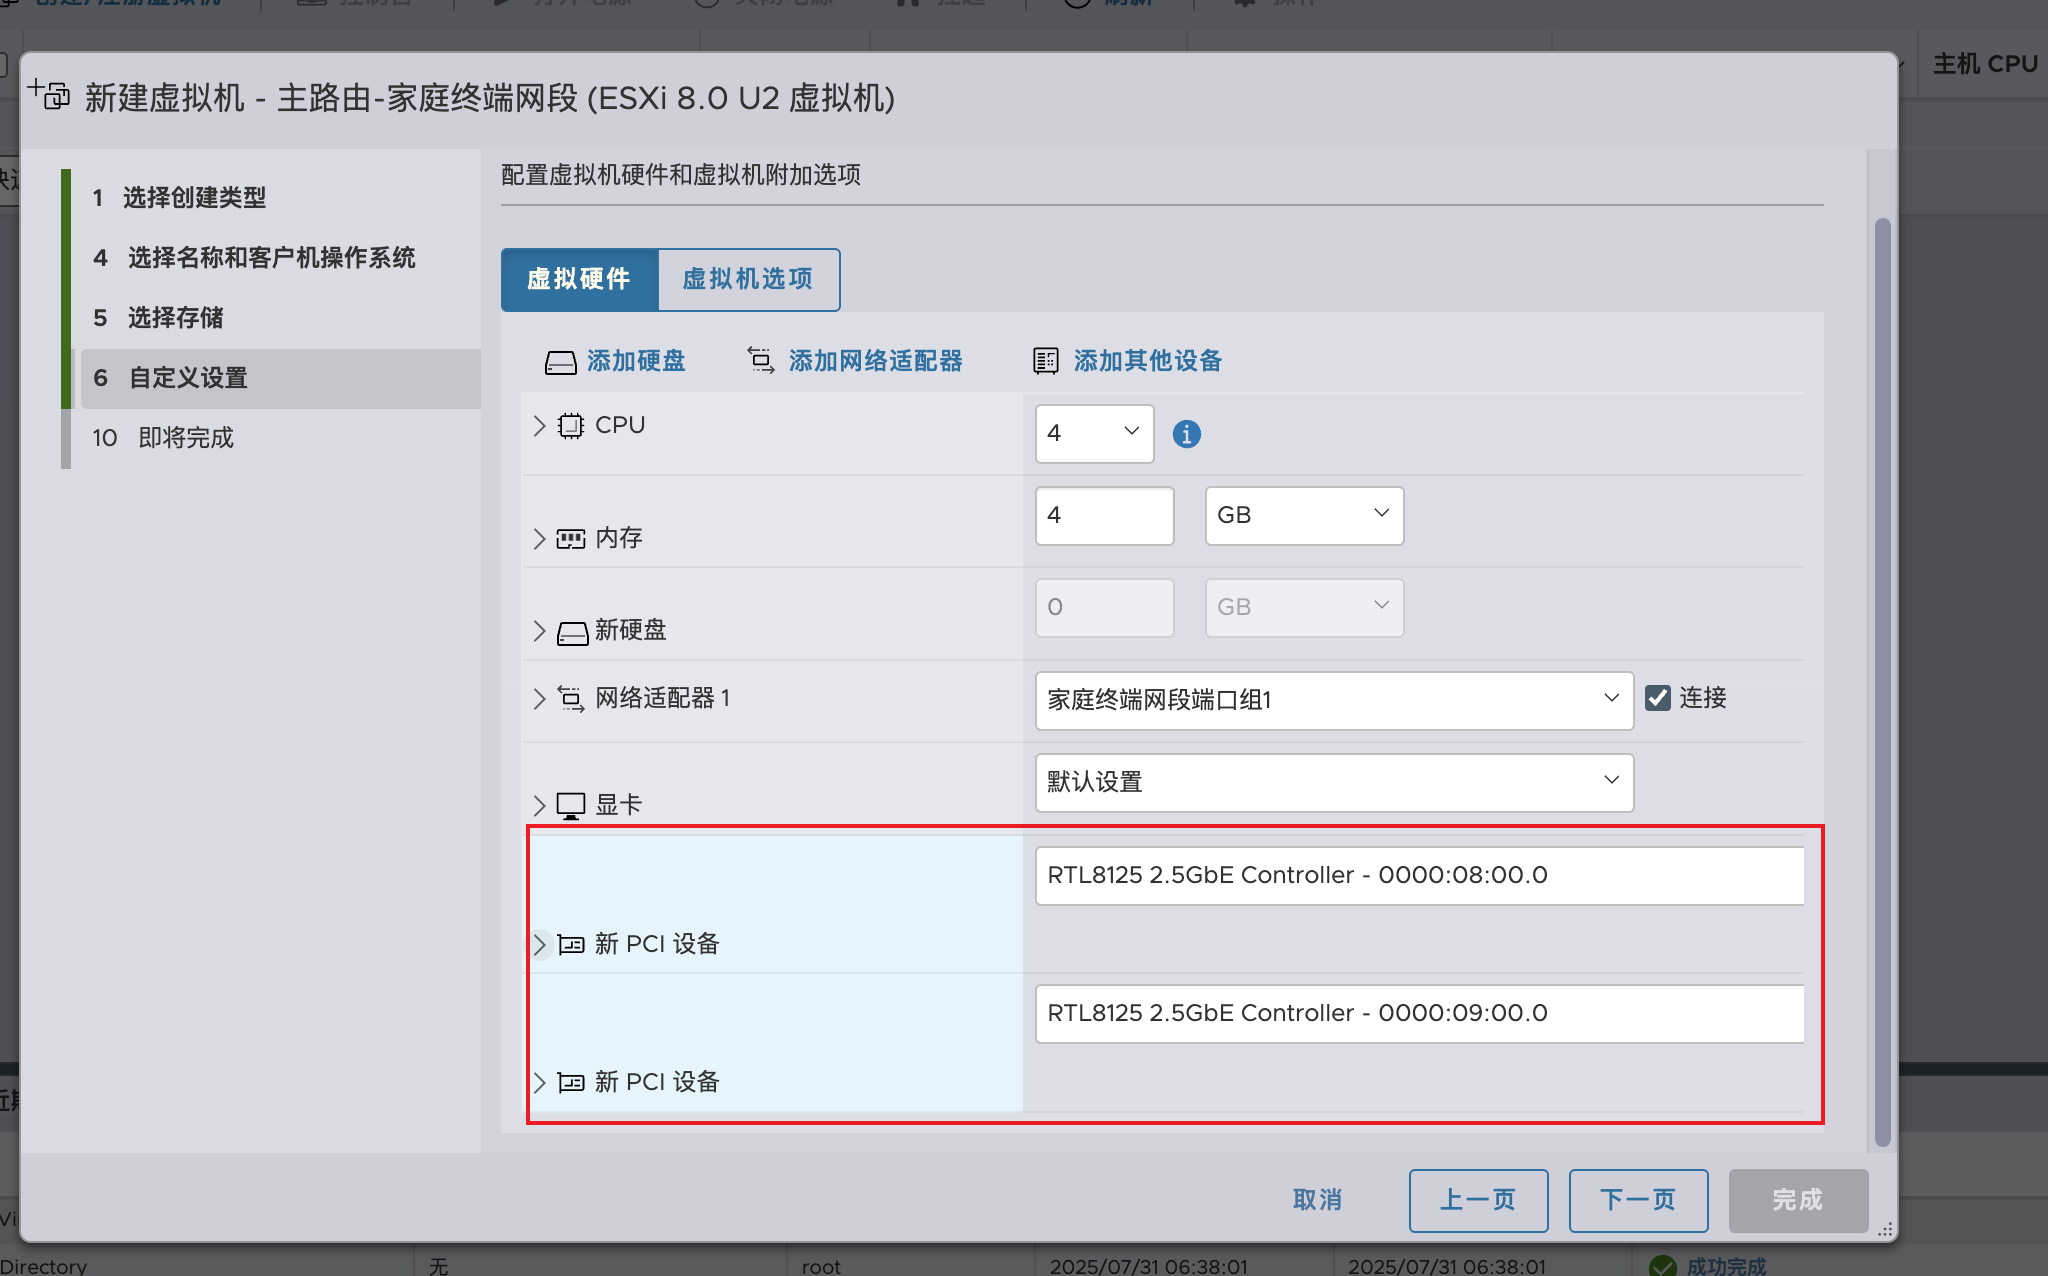
Task: Open the CPU count dropdown
Action: [1094, 433]
